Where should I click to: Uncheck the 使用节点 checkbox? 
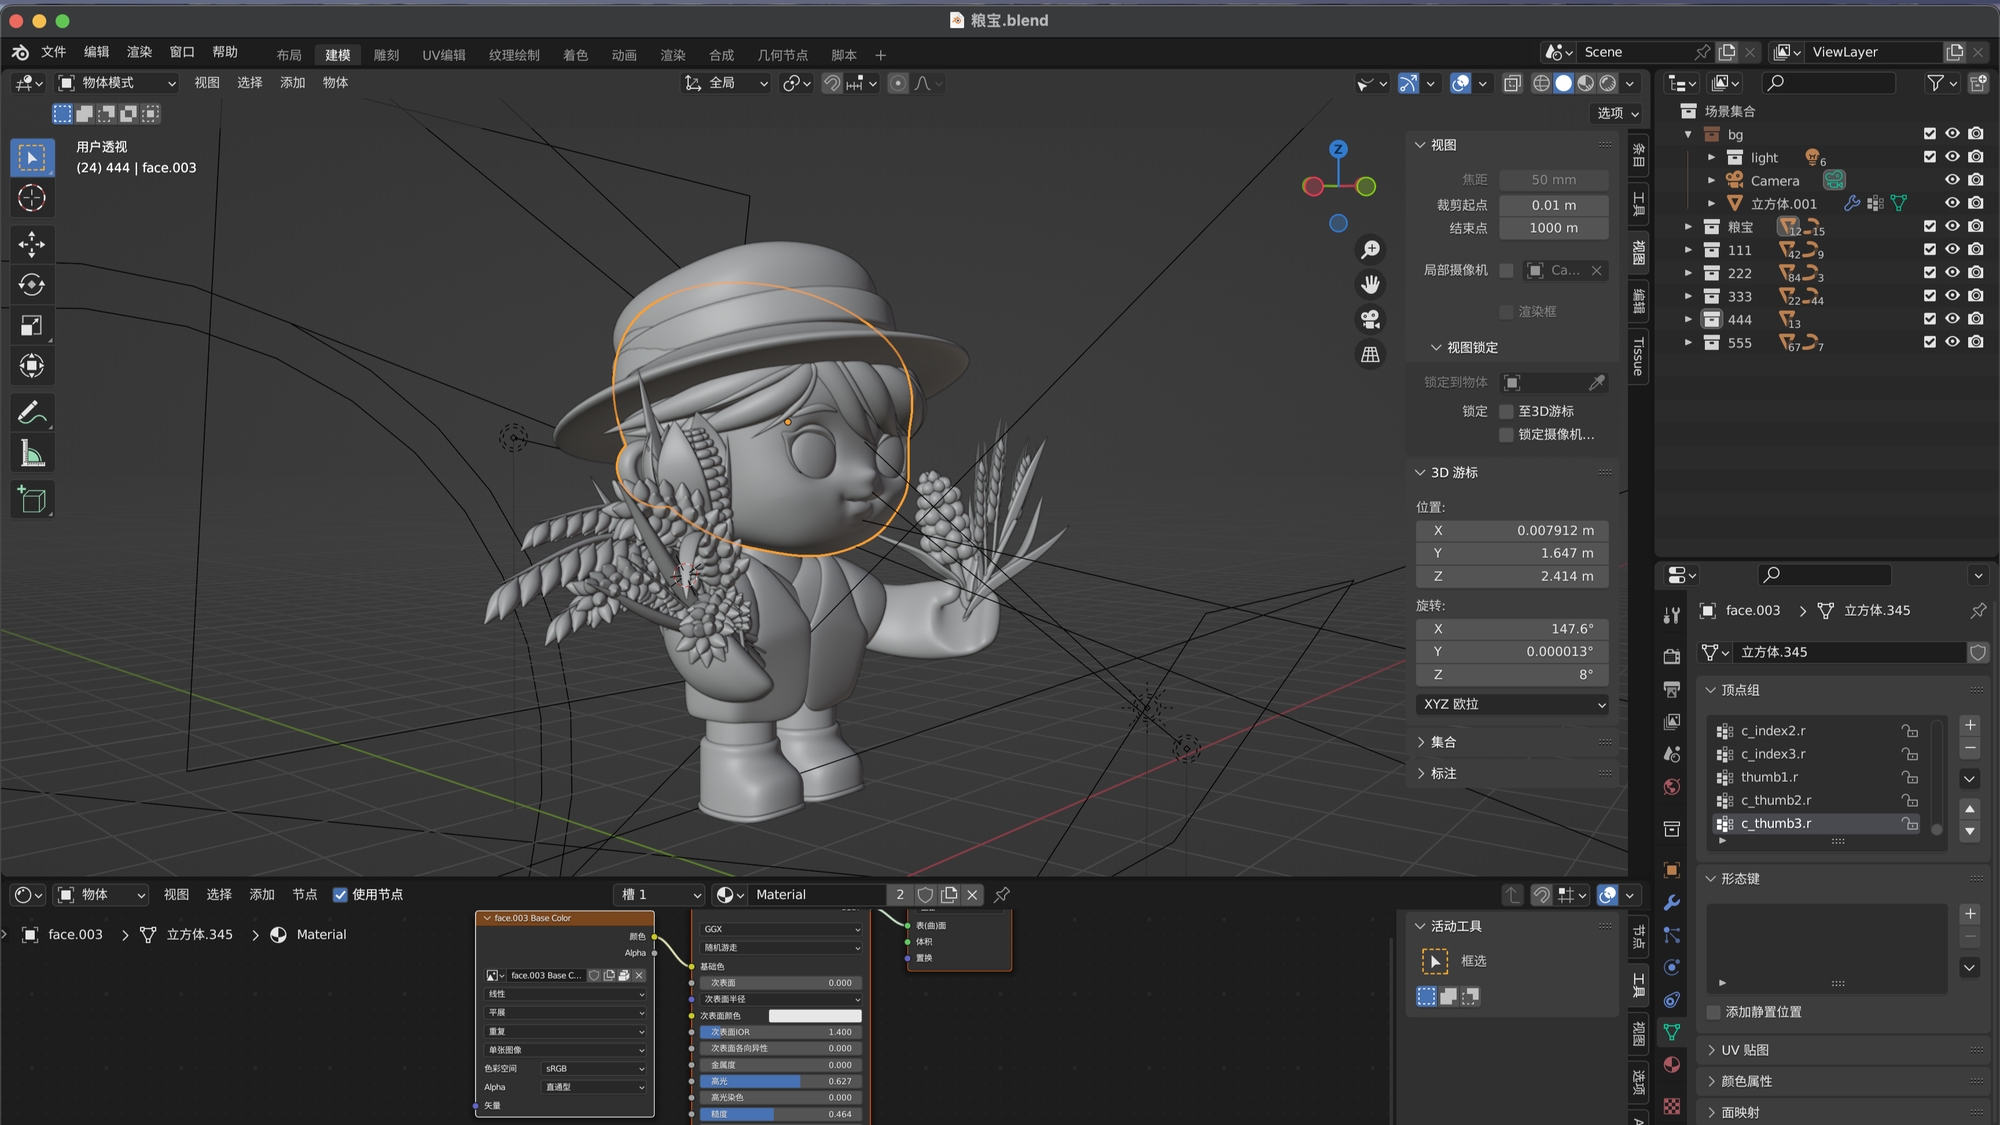coord(340,895)
